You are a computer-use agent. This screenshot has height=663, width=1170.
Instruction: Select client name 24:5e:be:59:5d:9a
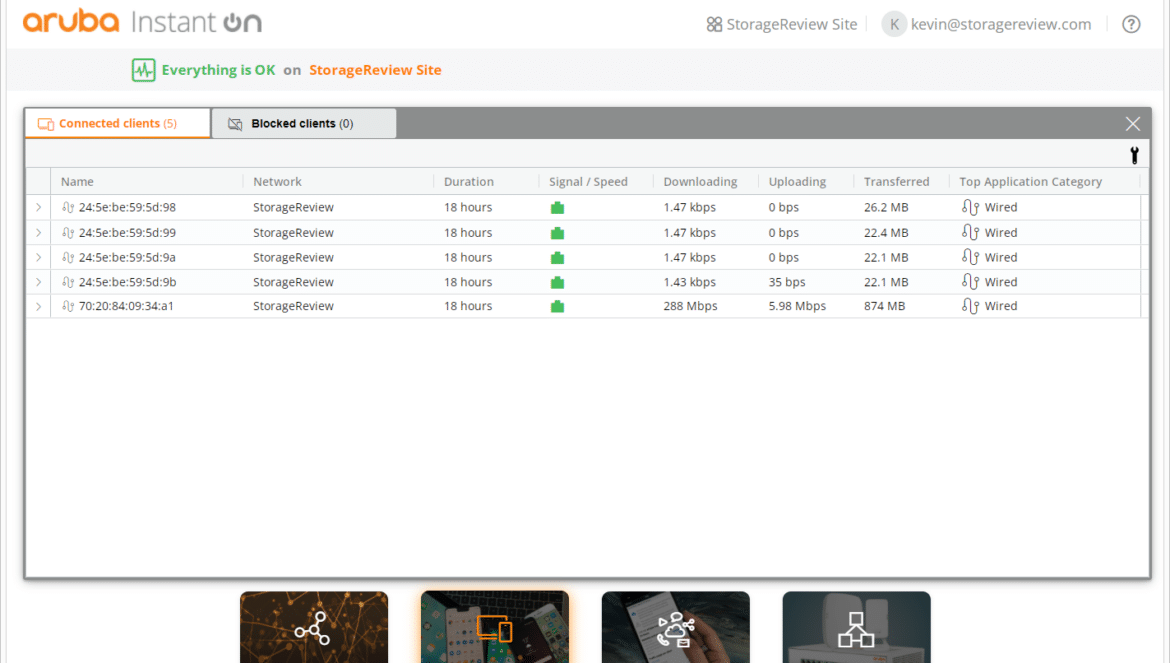(128, 257)
